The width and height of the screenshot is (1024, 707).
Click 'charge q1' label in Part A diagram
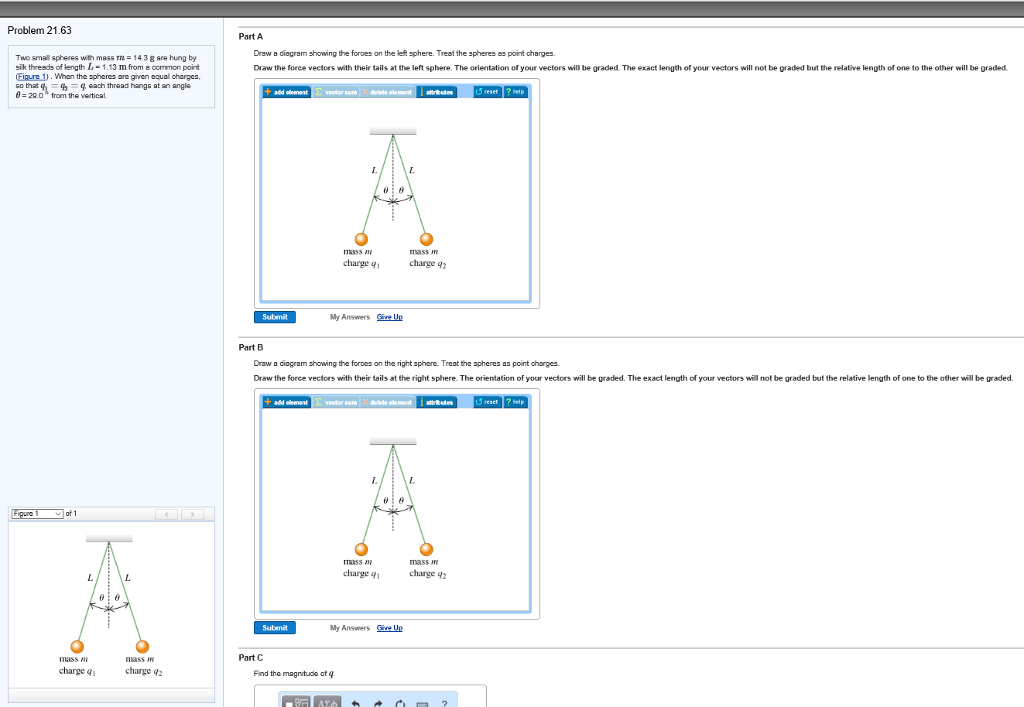click(361, 264)
